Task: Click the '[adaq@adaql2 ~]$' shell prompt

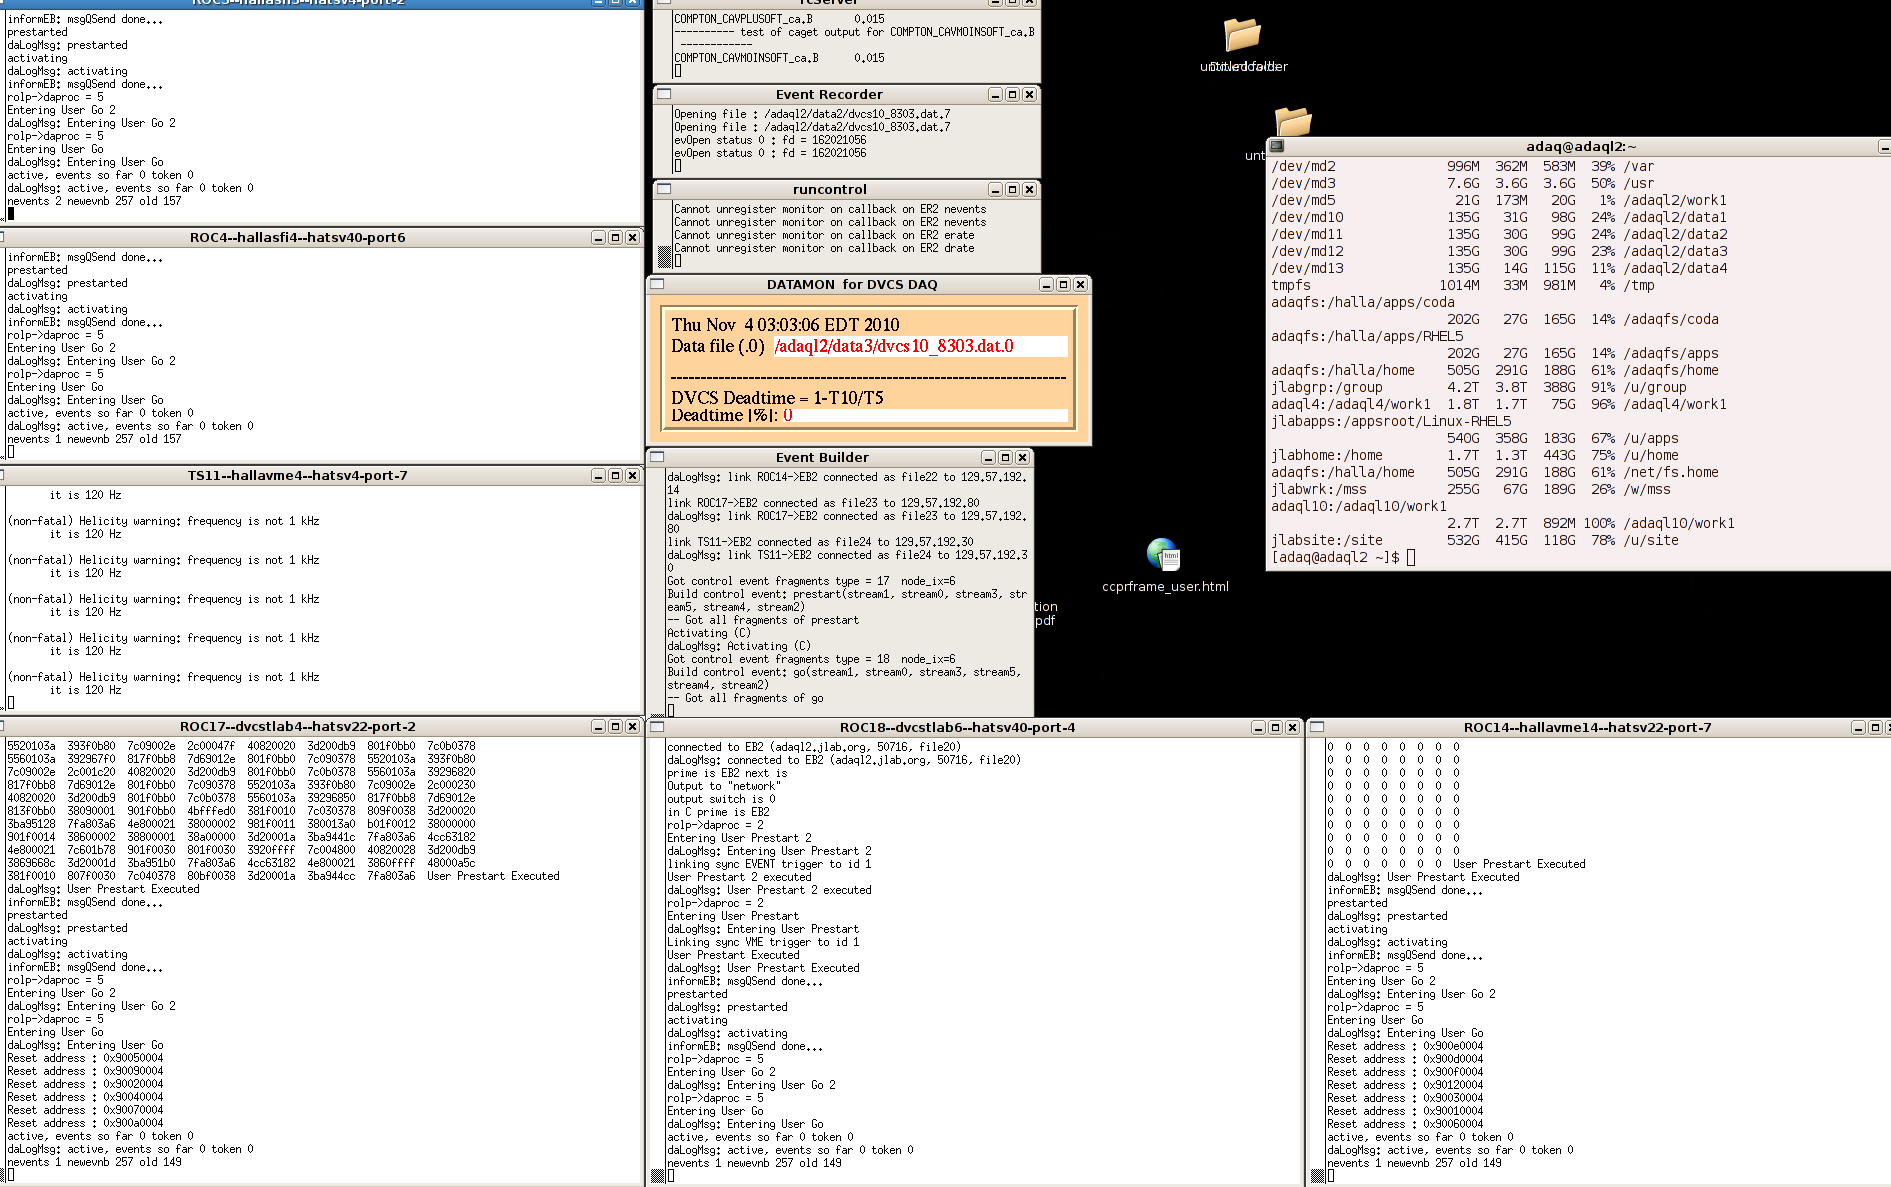Action: click(x=1335, y=557)
